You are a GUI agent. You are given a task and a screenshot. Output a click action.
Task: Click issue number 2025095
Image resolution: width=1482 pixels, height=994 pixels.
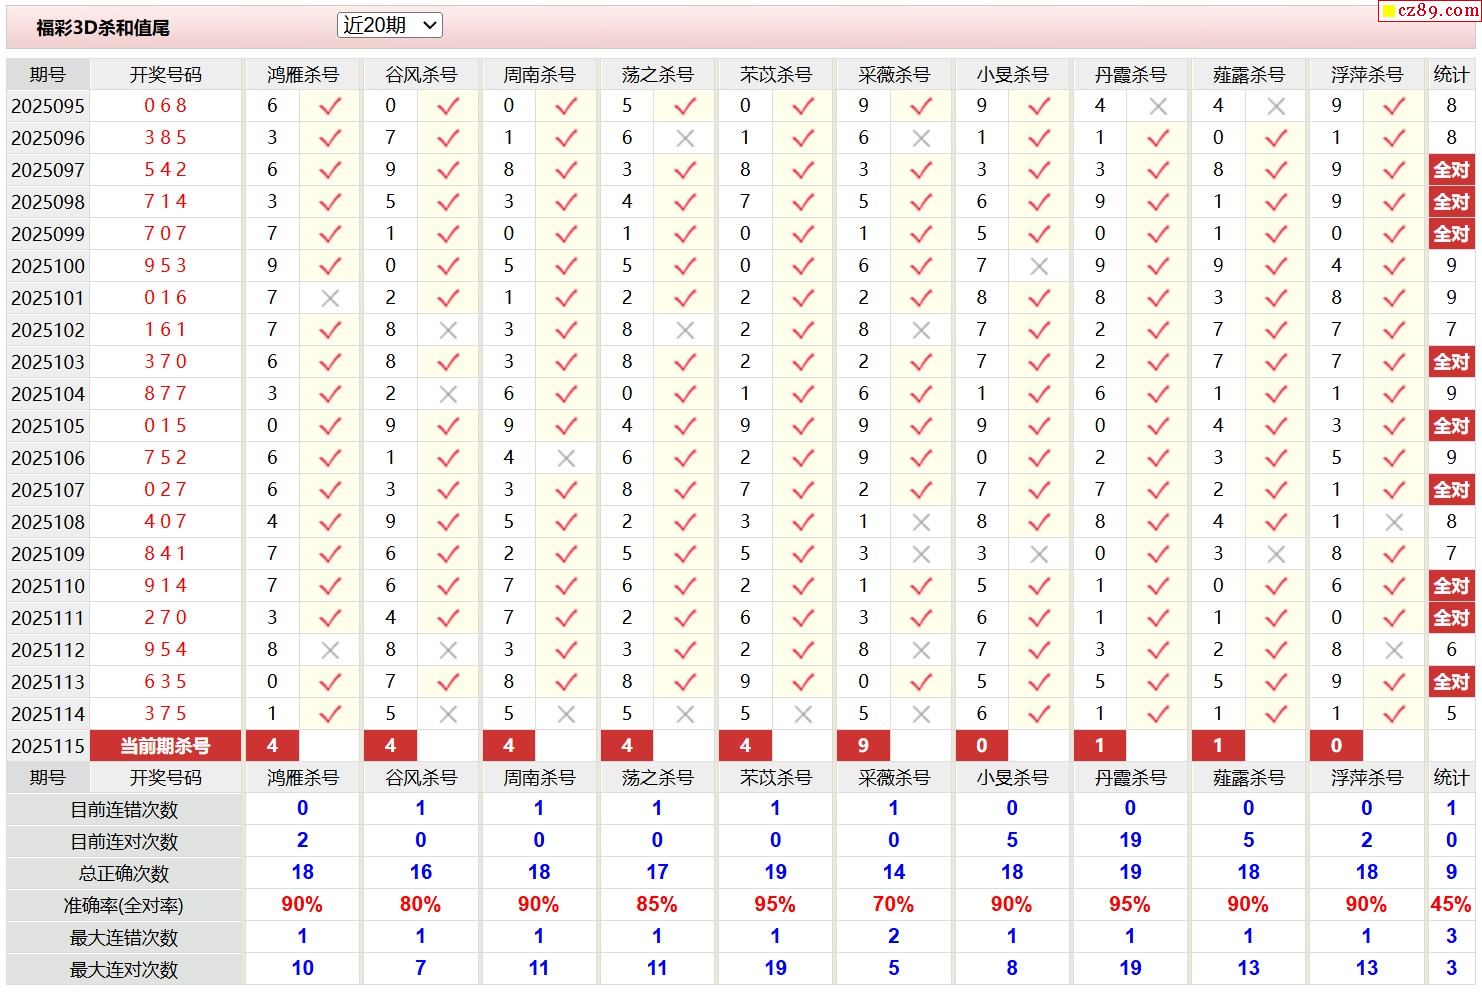pos(48,106)
